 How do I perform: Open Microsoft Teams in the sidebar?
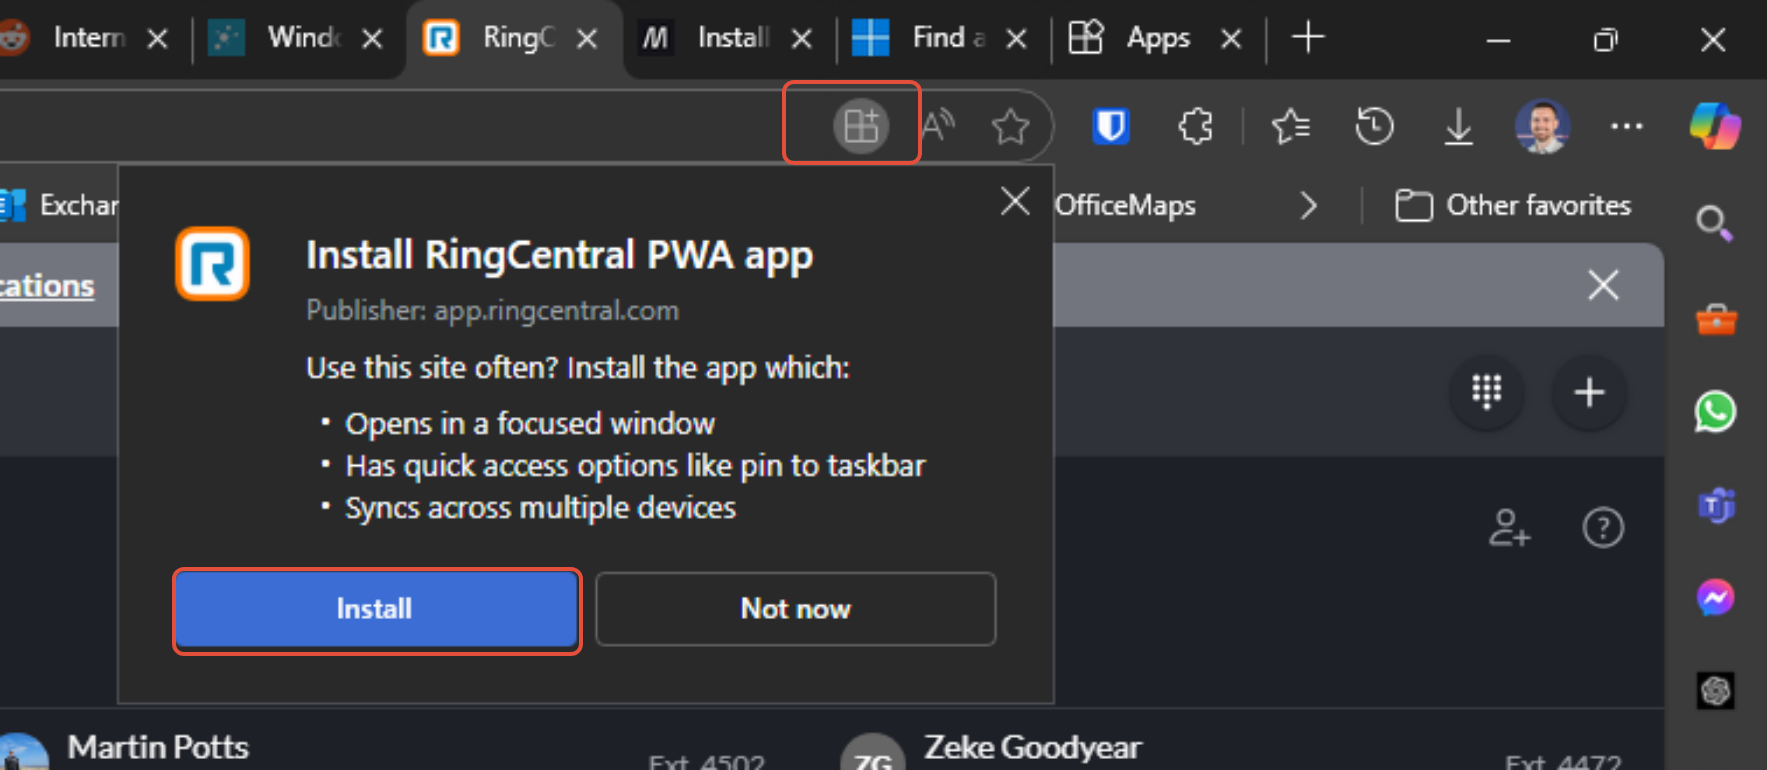1716,505
